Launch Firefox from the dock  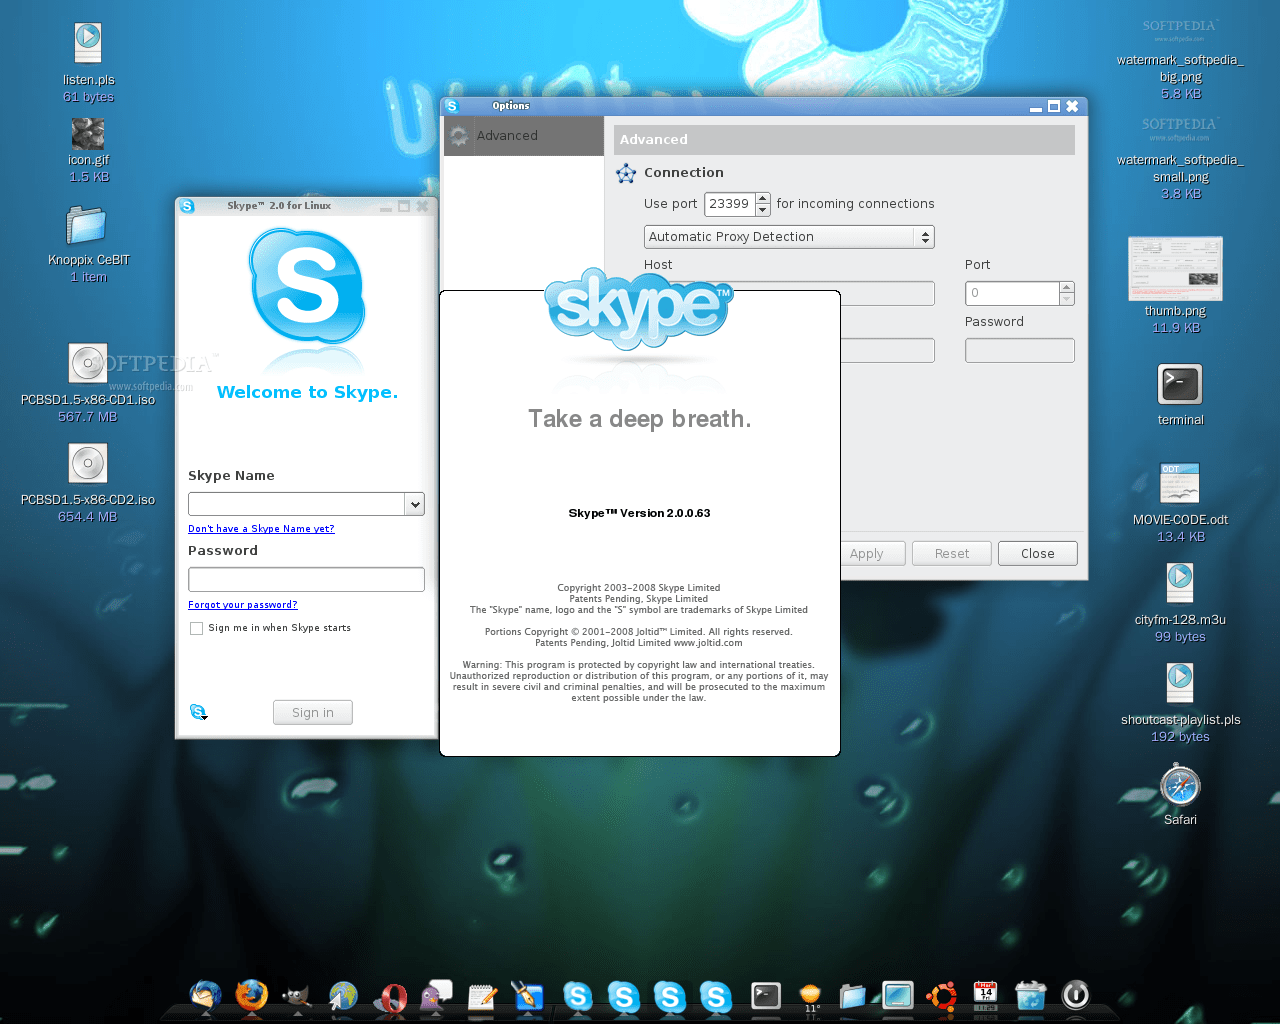(x=252, y=995)
